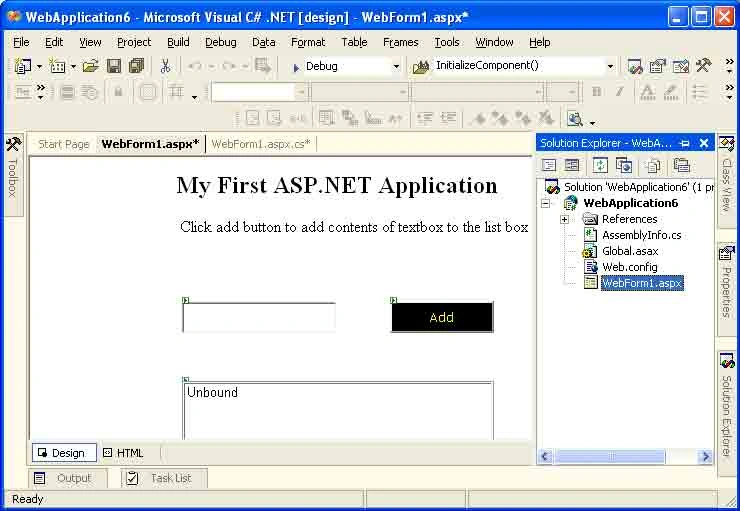
Task: Open the Output panel tab
Action: tap(66, 478)
